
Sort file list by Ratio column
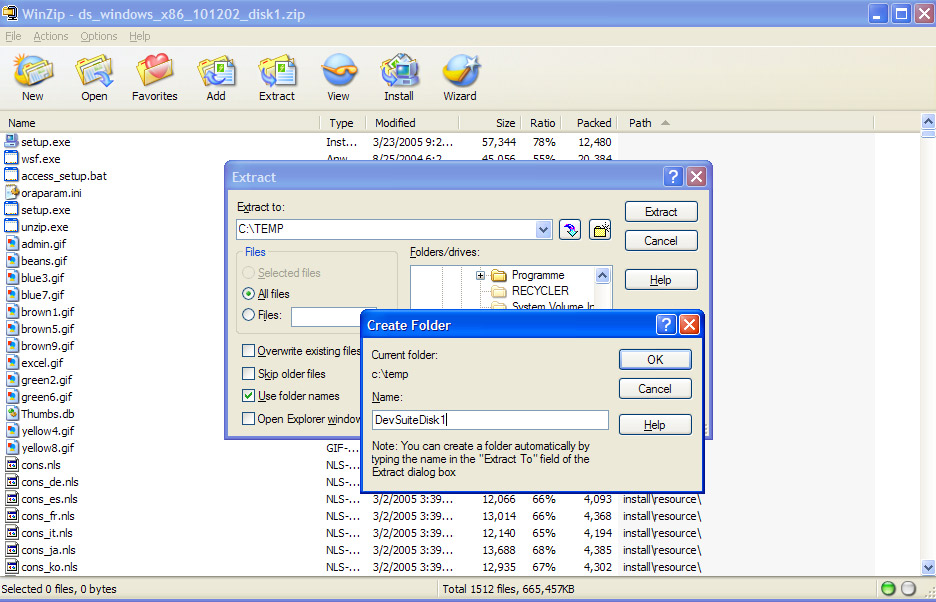coord(542,123)
